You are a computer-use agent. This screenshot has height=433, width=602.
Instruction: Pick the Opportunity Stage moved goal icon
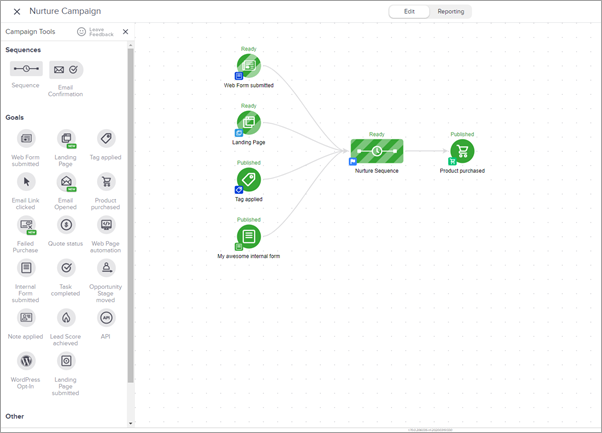click(106, 268)
